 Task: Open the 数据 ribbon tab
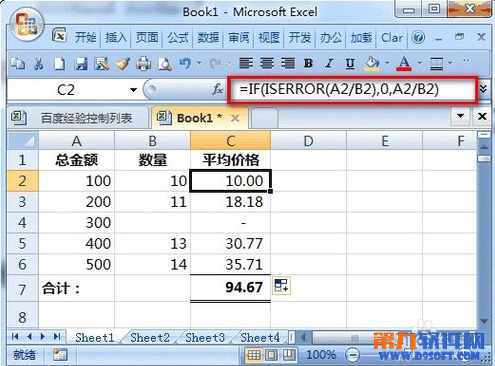[208, 38]
